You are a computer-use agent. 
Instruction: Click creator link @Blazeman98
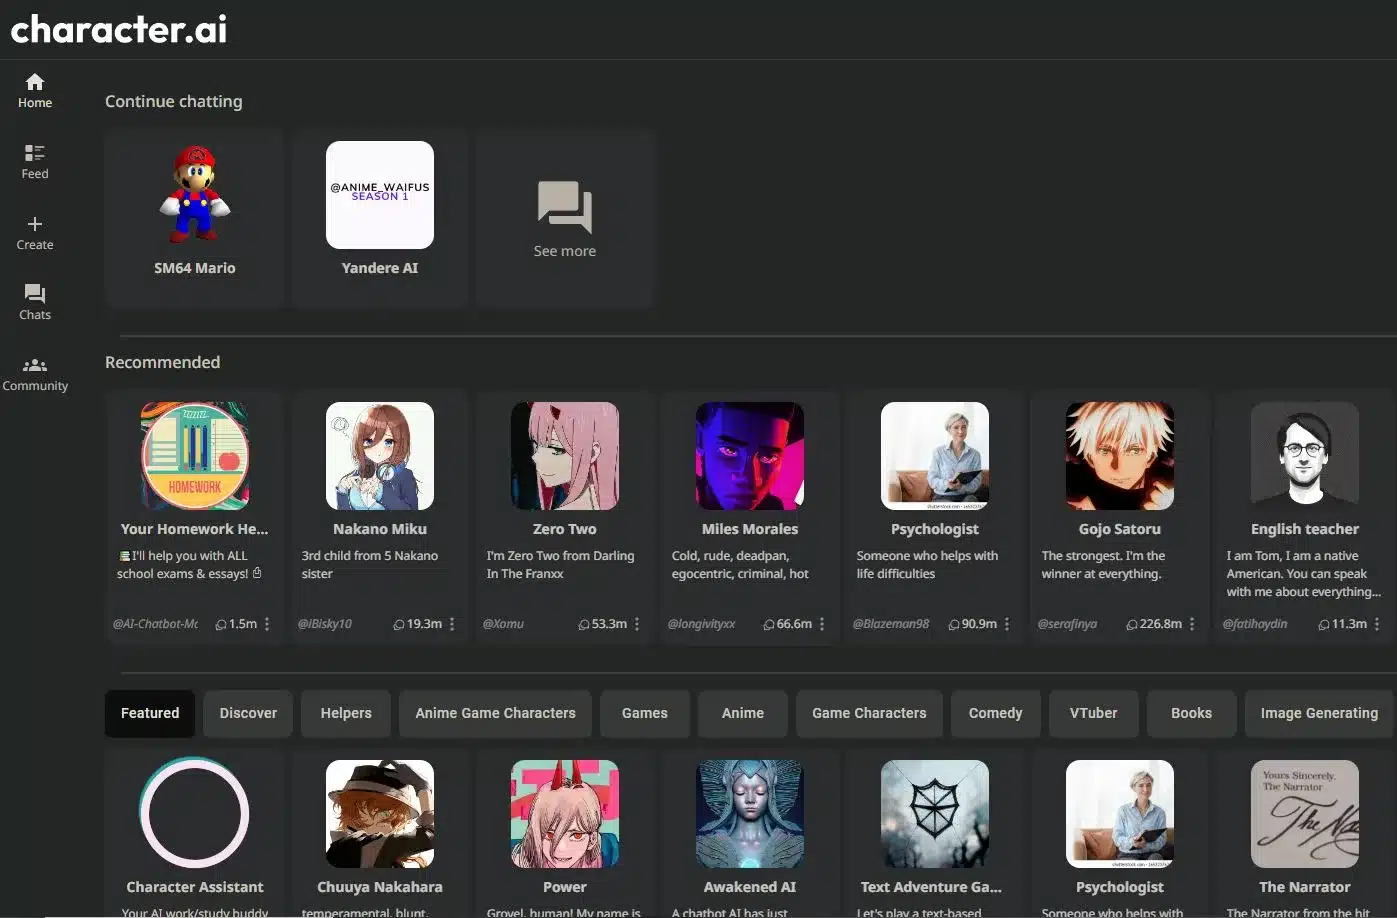tap(891, 624)
